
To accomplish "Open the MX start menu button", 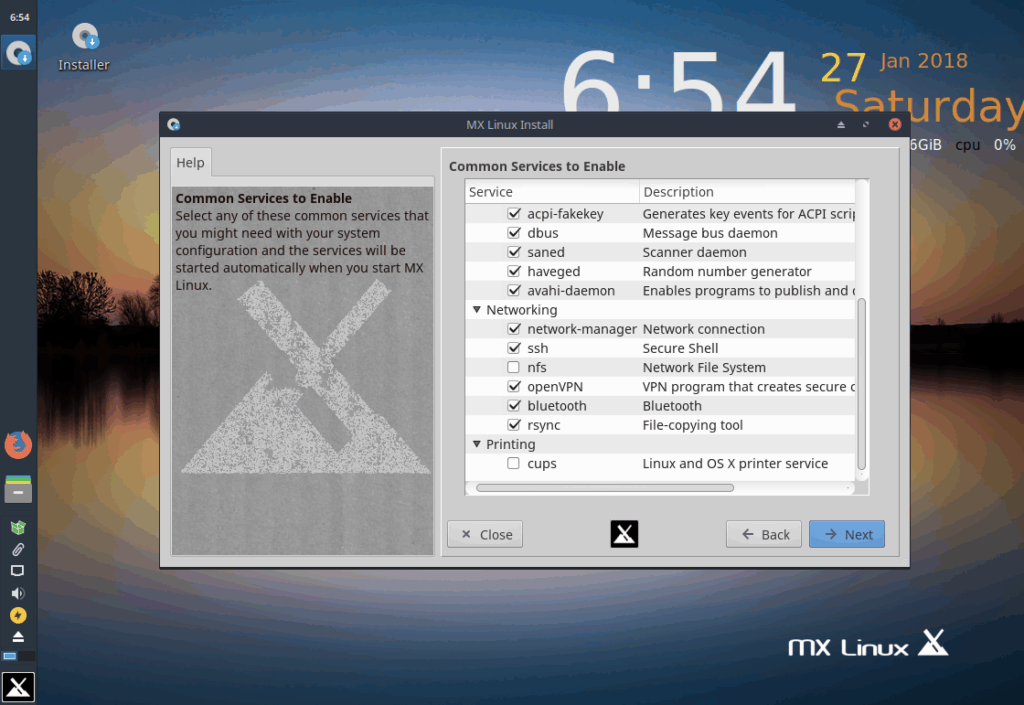I will point(18,687).
